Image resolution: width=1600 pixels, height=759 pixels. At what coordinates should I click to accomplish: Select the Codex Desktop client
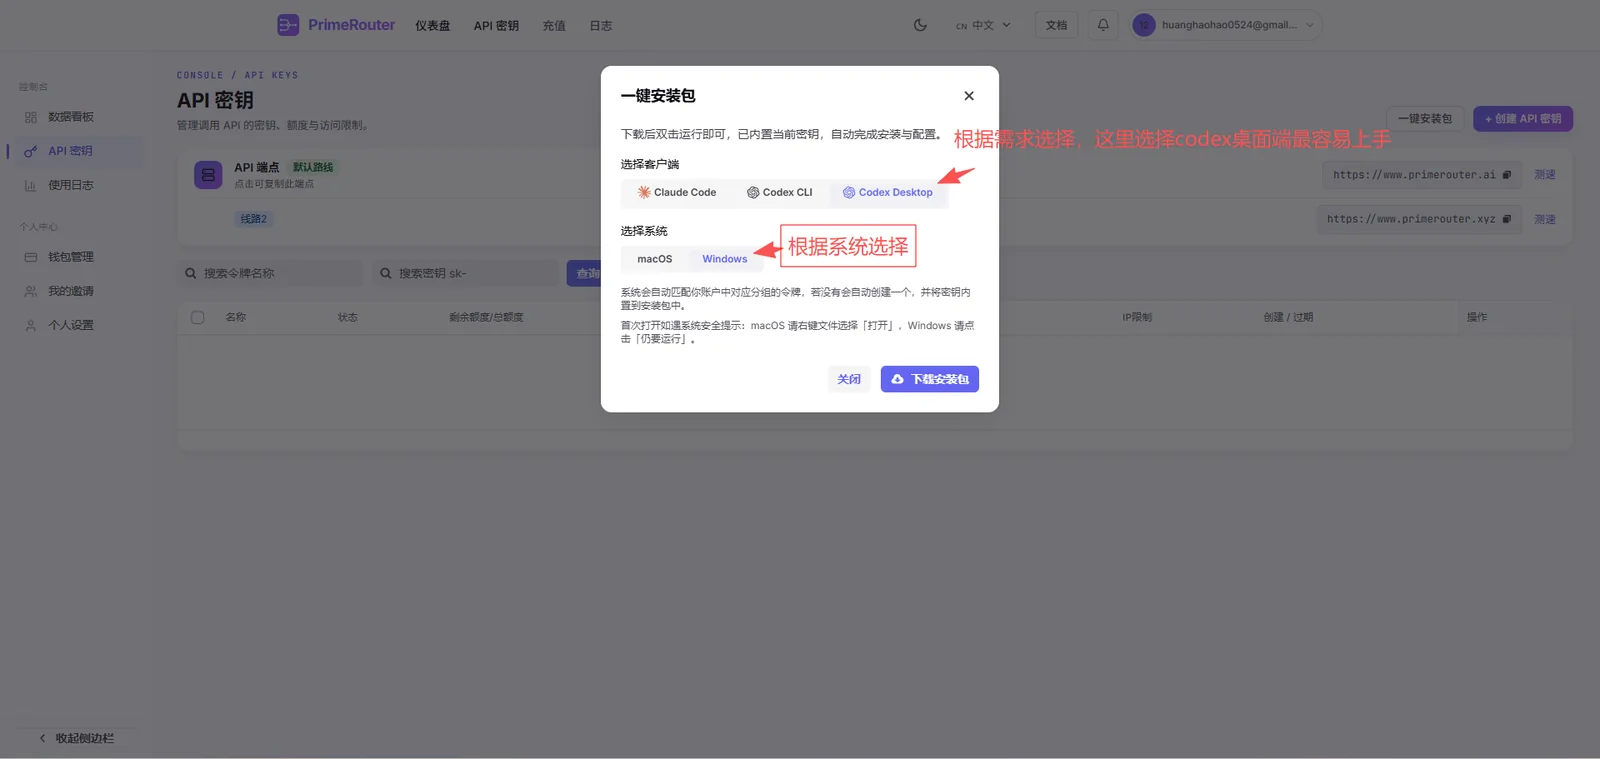[888, 192]
